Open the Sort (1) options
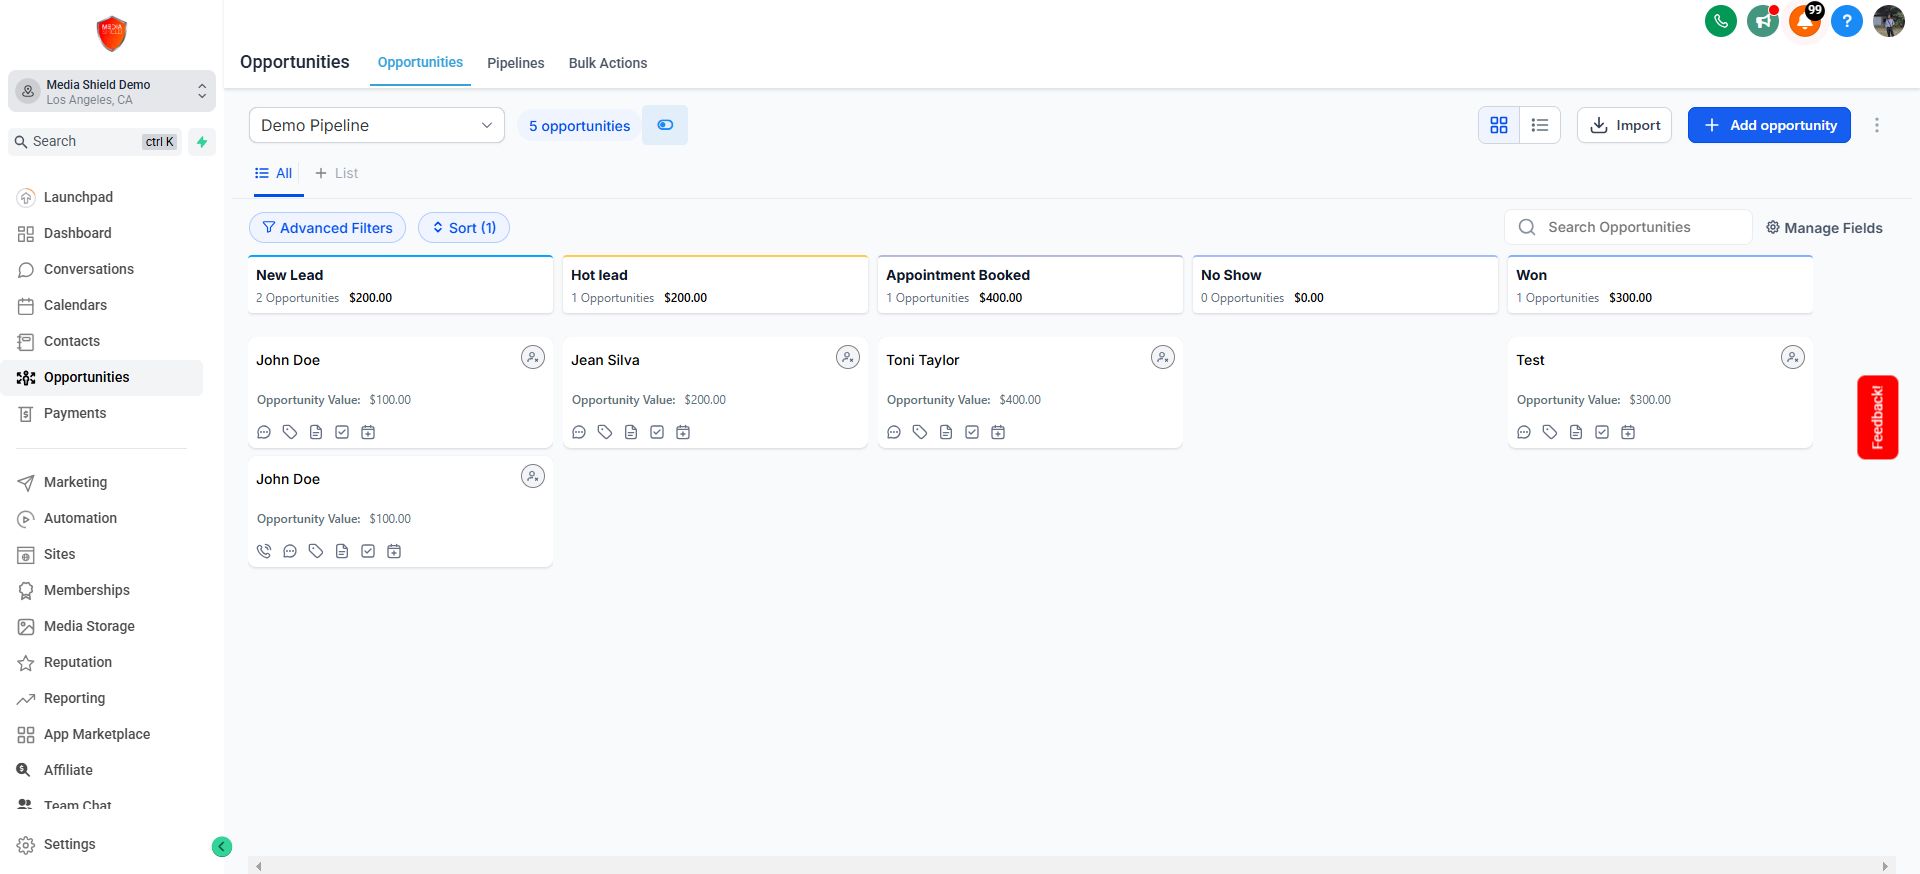 tap(464, 228)
